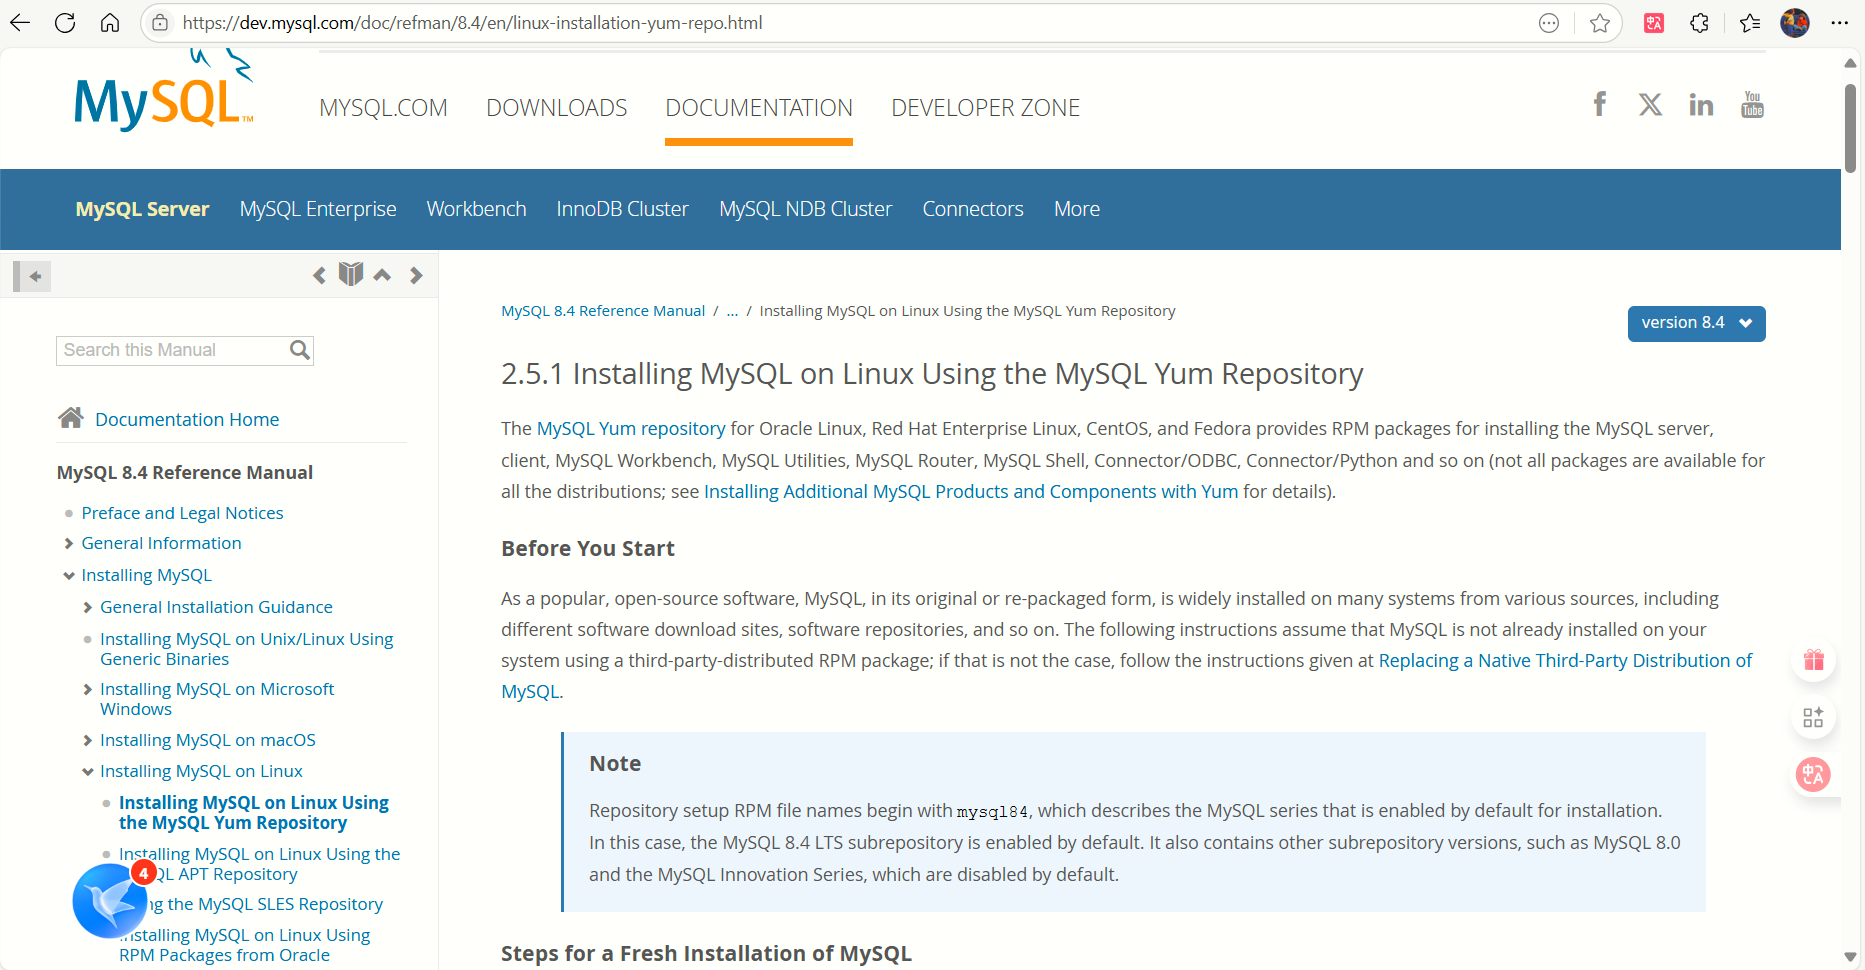Open the DOWNLOADS top menu
1865x970 pixels.
pos(557,108)
